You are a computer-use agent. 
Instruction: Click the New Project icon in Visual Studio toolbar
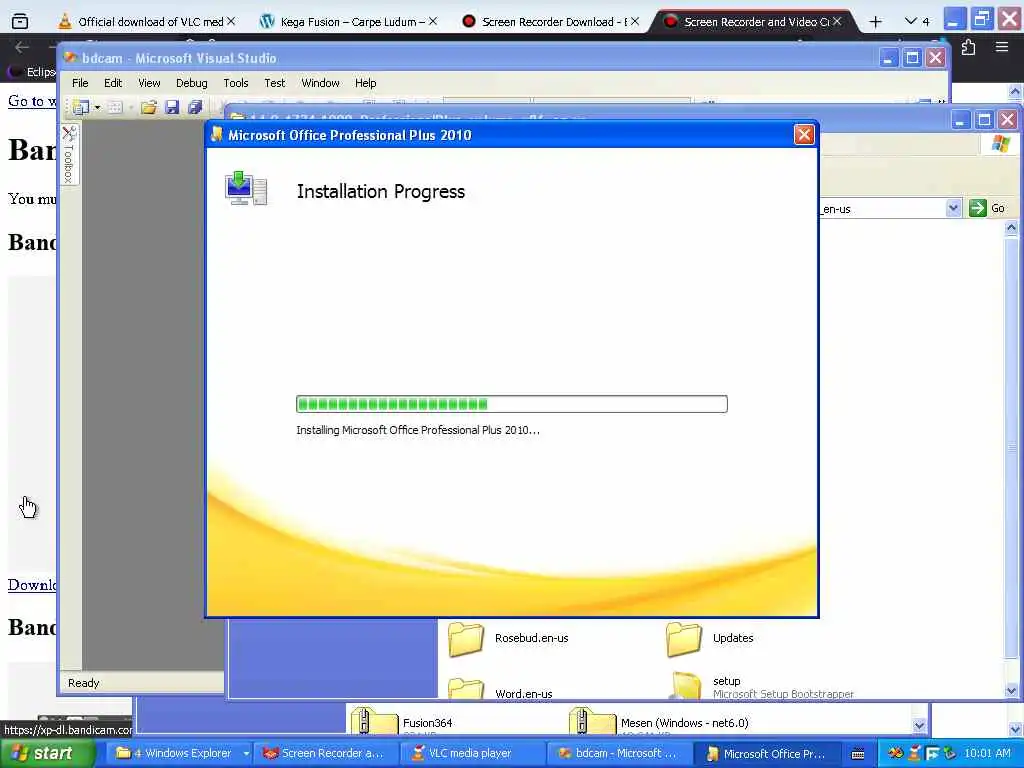click(x=81, y=107)
